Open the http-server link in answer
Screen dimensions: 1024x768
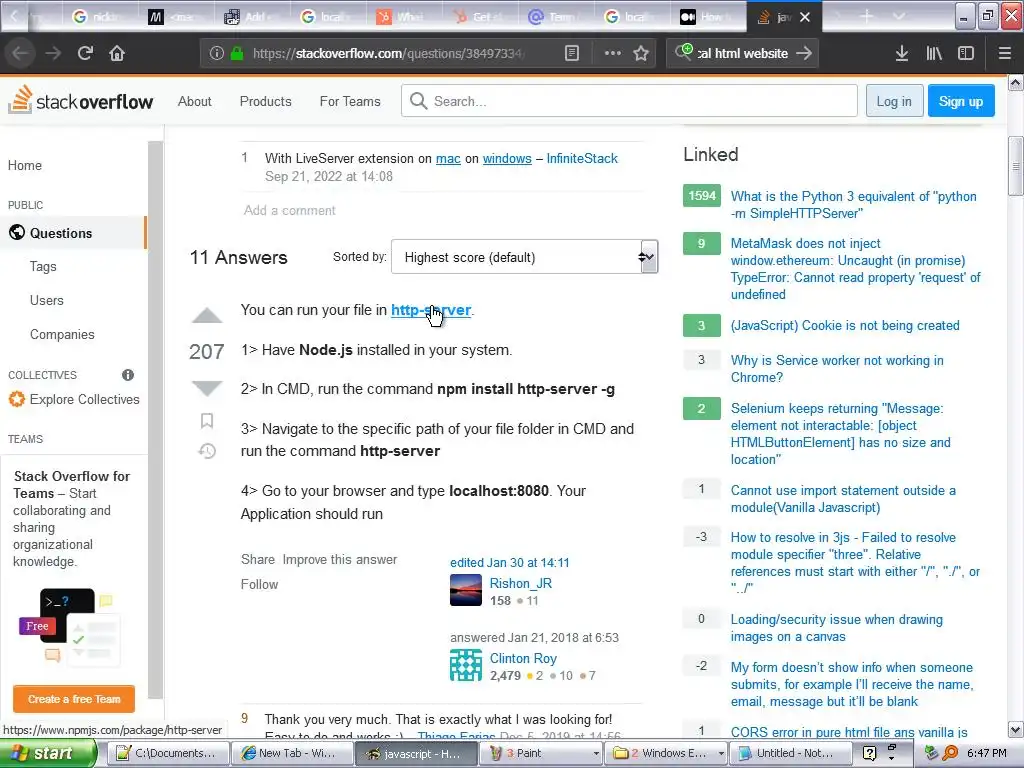(x=430, y=310)
